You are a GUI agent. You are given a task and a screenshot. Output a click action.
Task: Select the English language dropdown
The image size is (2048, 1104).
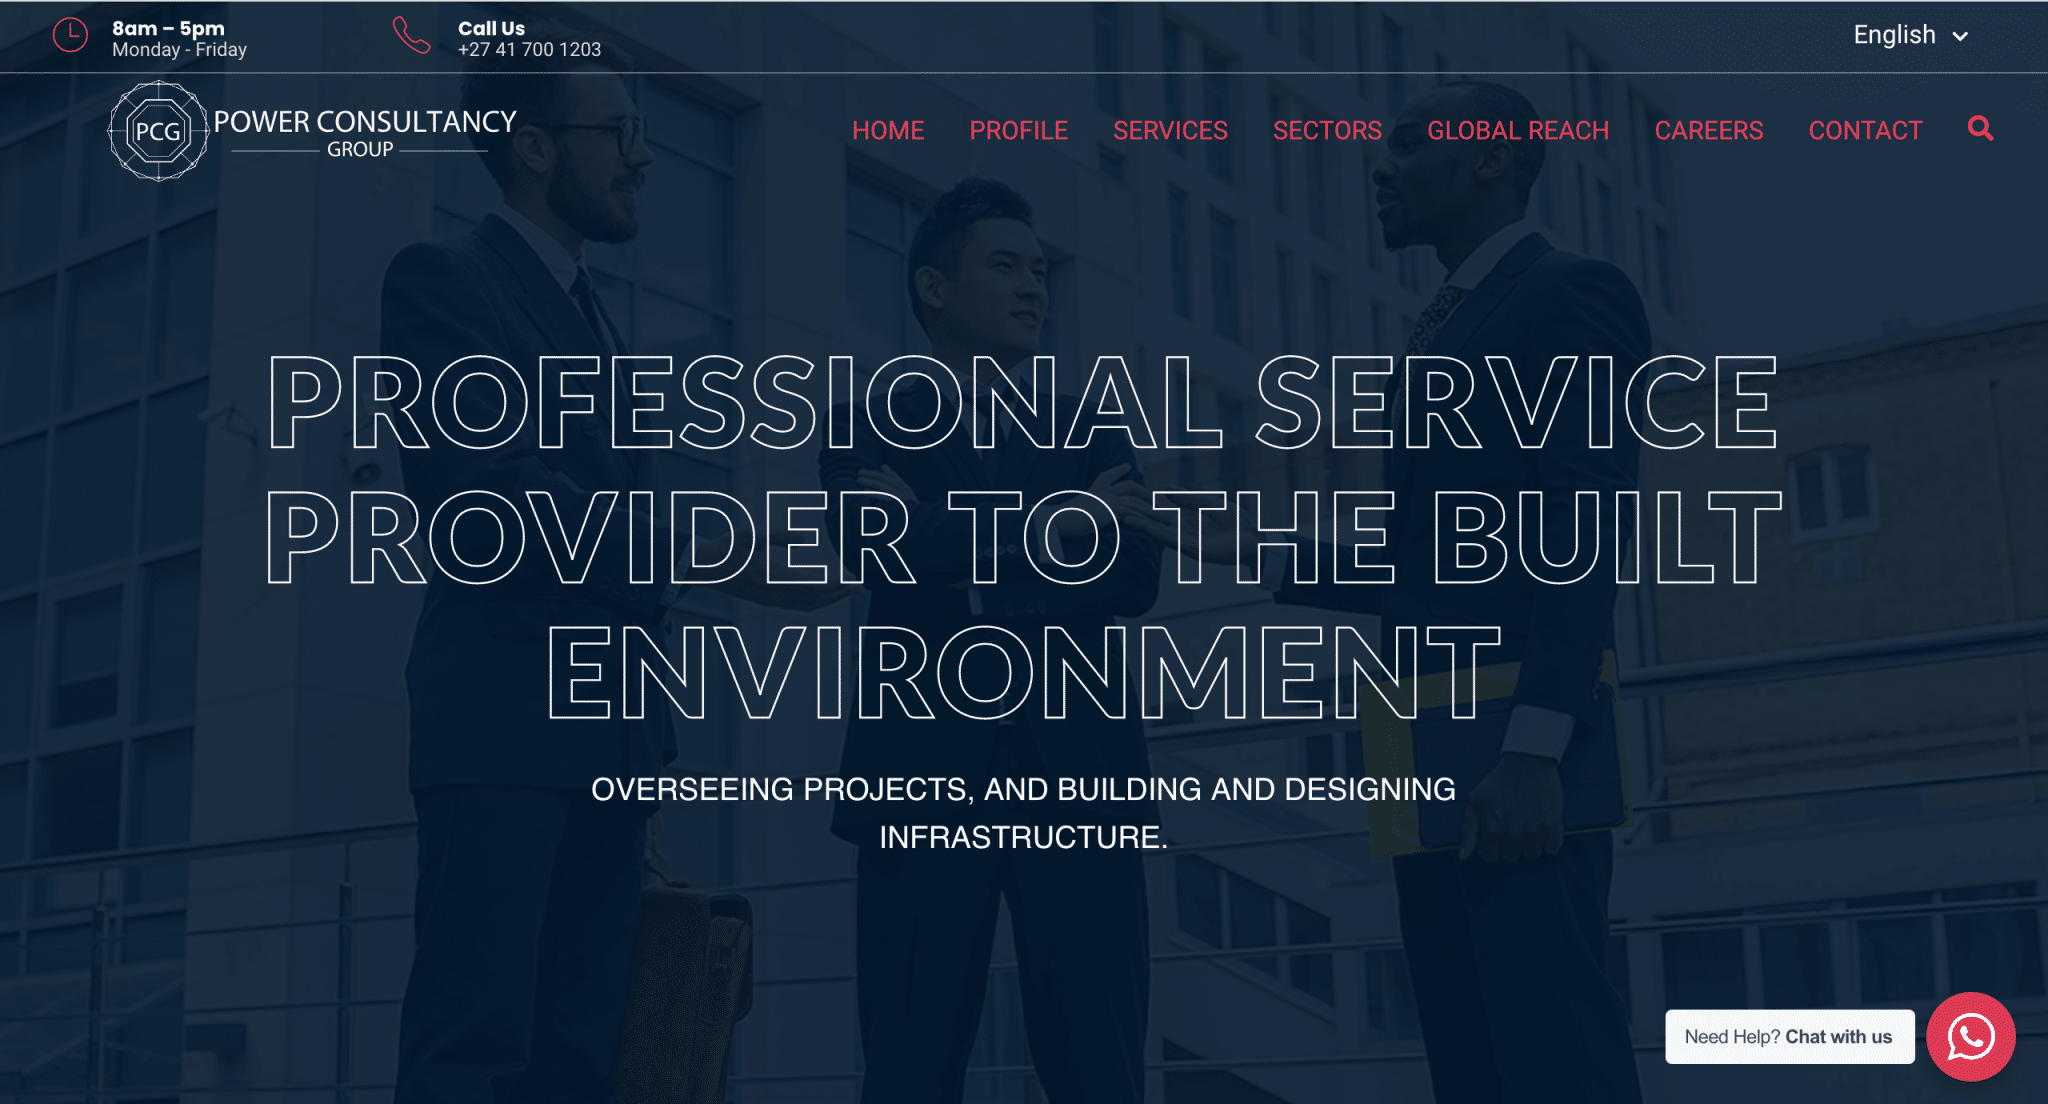pos(1913,35)
